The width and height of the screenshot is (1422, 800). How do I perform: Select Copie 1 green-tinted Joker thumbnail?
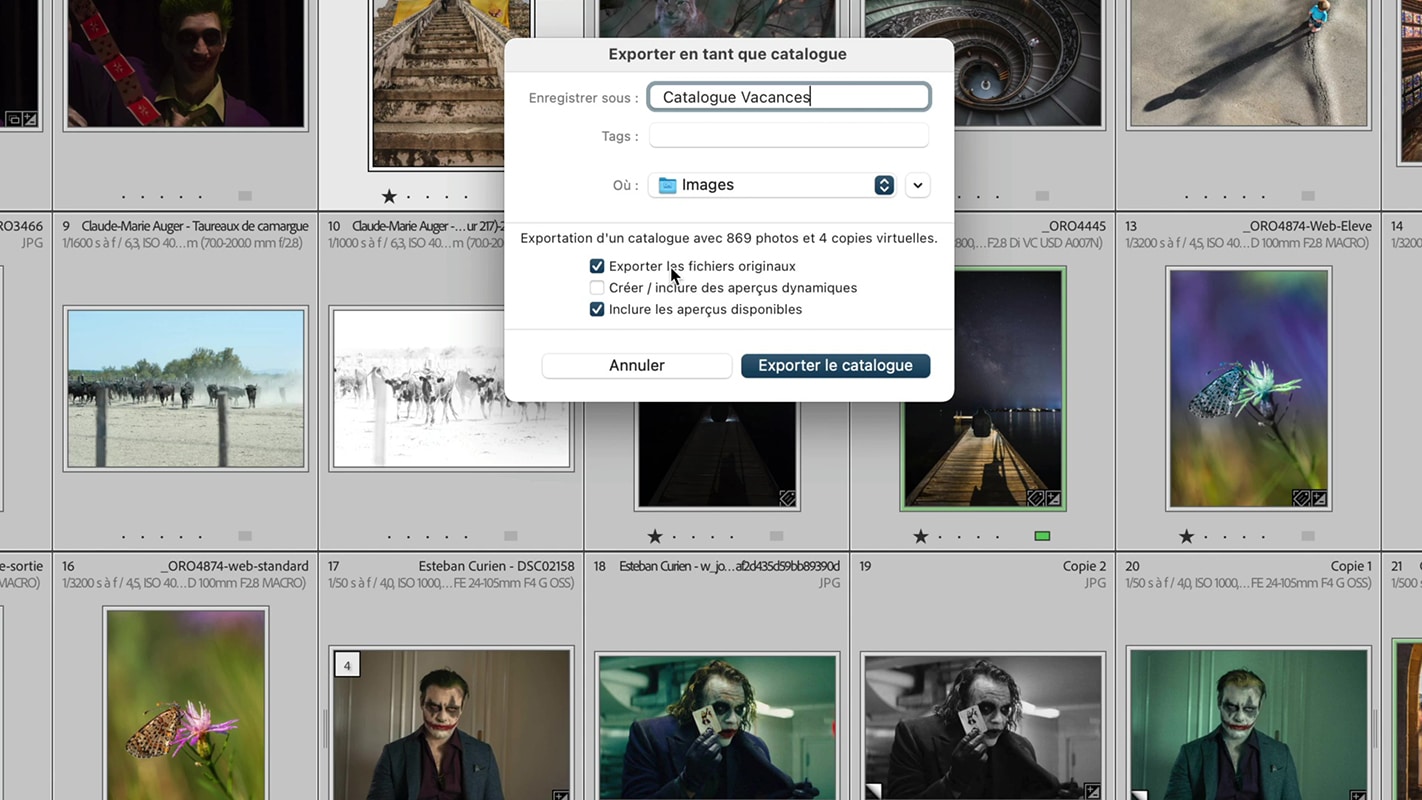tap(1249, 725)
